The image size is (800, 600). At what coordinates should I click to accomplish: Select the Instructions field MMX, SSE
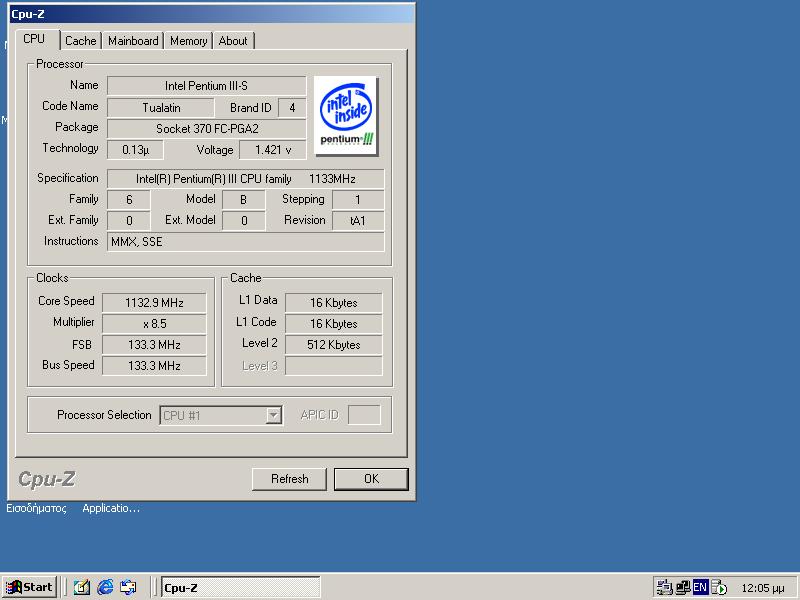pos(245,241)
